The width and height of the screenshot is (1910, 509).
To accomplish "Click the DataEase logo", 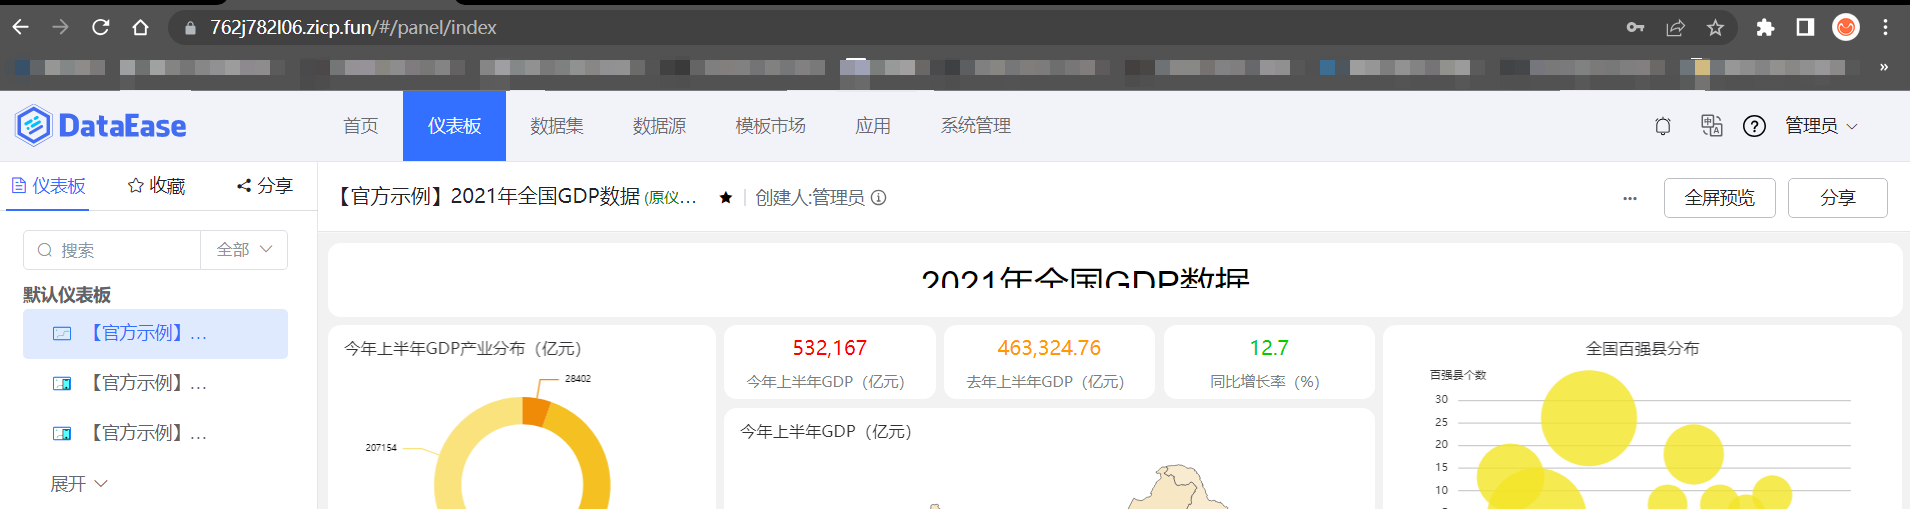I will pos(101,126).
